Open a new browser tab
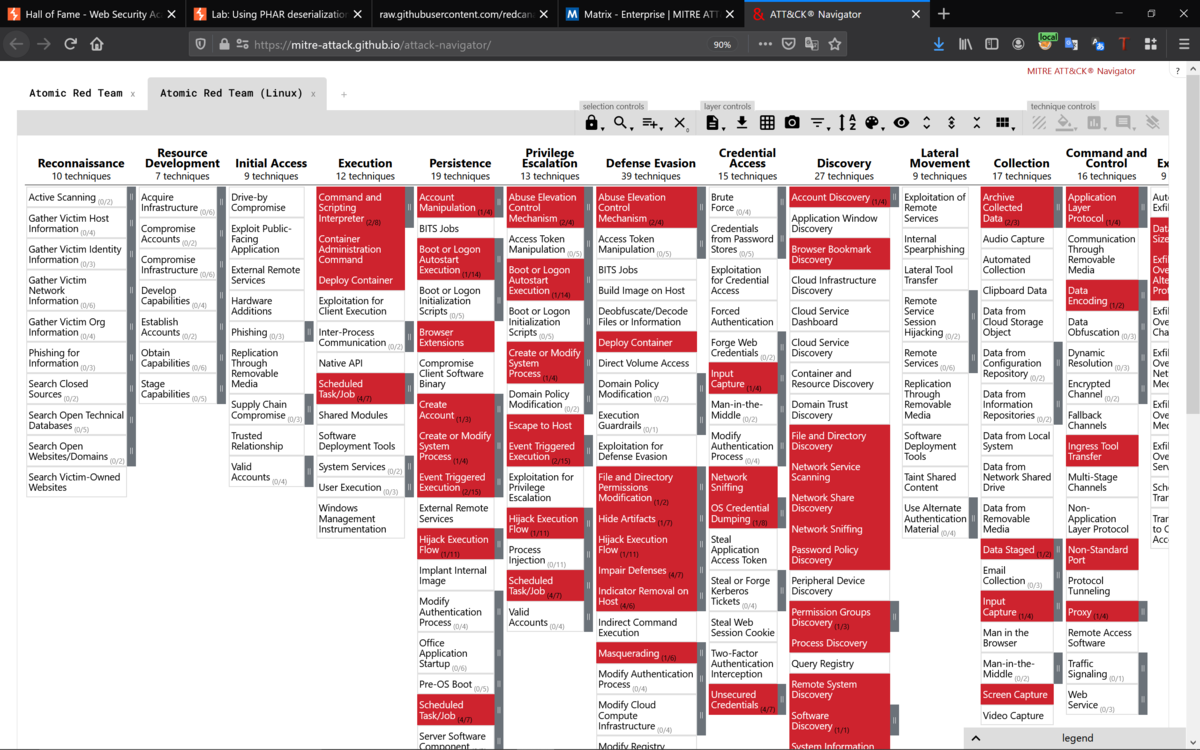 pyautogui.click(x=944, y=14)
